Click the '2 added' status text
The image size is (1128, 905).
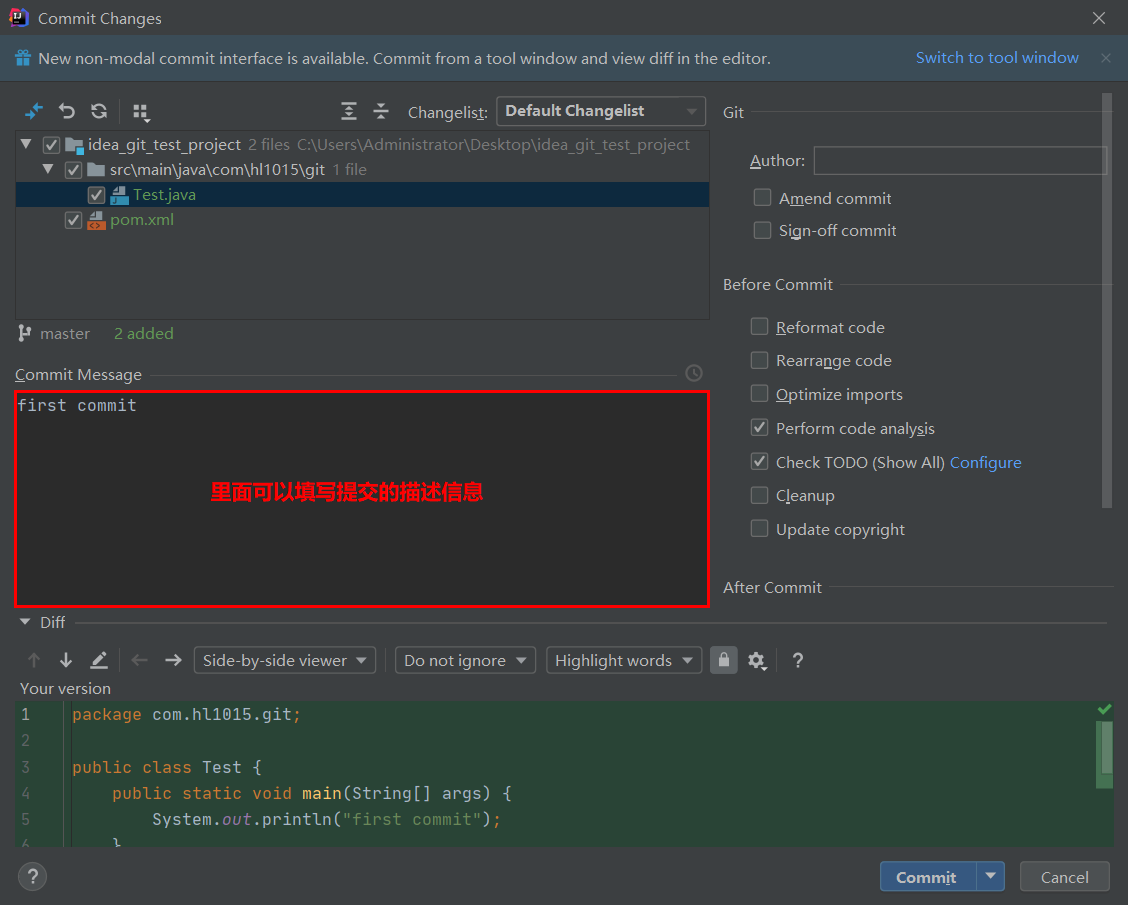144,334
